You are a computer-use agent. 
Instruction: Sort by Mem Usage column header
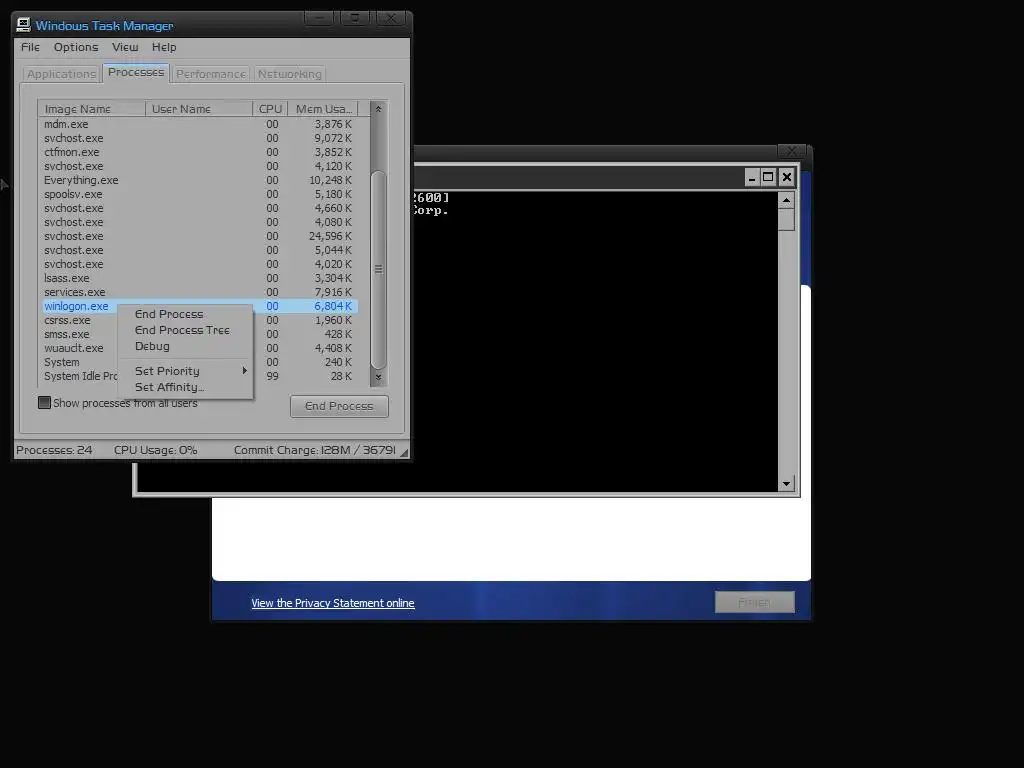coord(323,109)
